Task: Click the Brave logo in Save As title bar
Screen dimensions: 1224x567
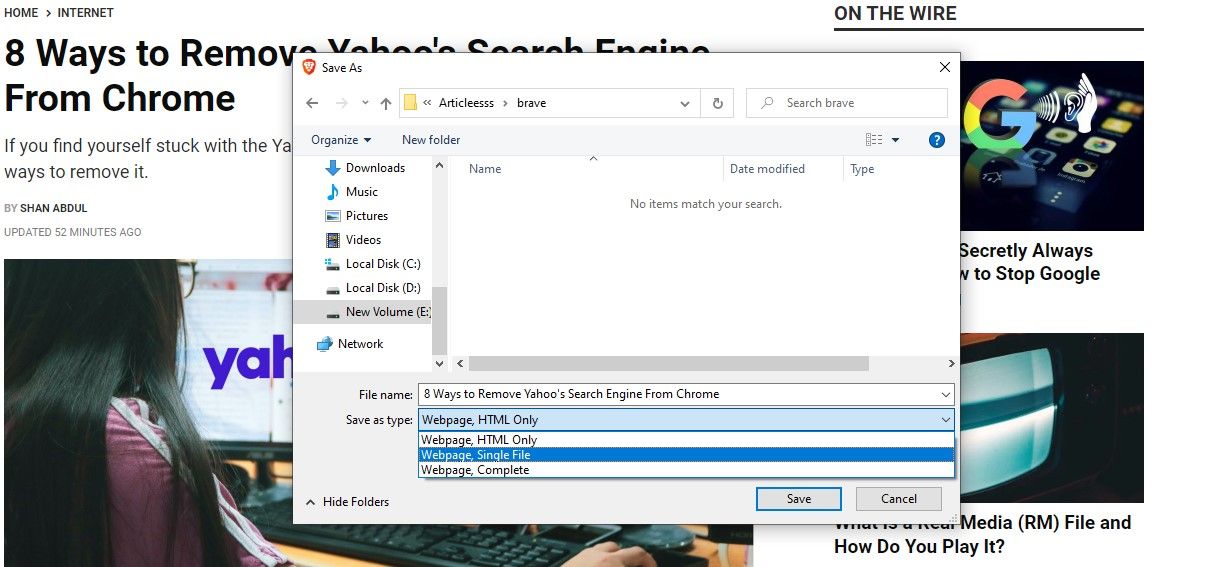Action: tap(309, 67)
